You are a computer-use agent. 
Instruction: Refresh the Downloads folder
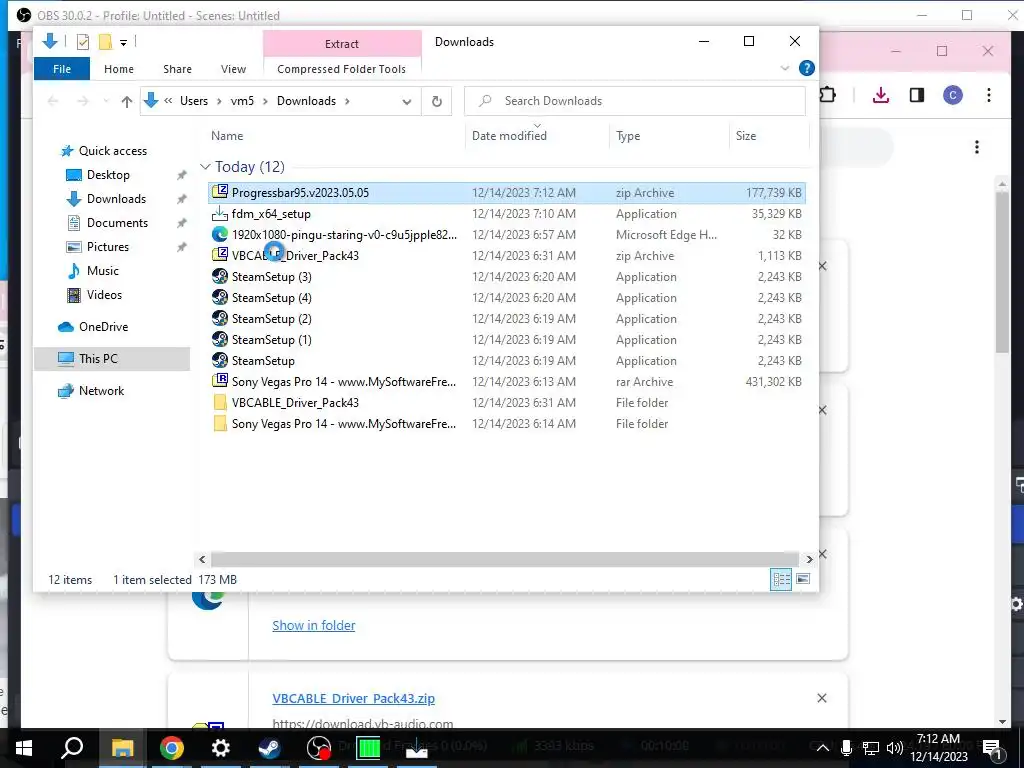[437, 101]
